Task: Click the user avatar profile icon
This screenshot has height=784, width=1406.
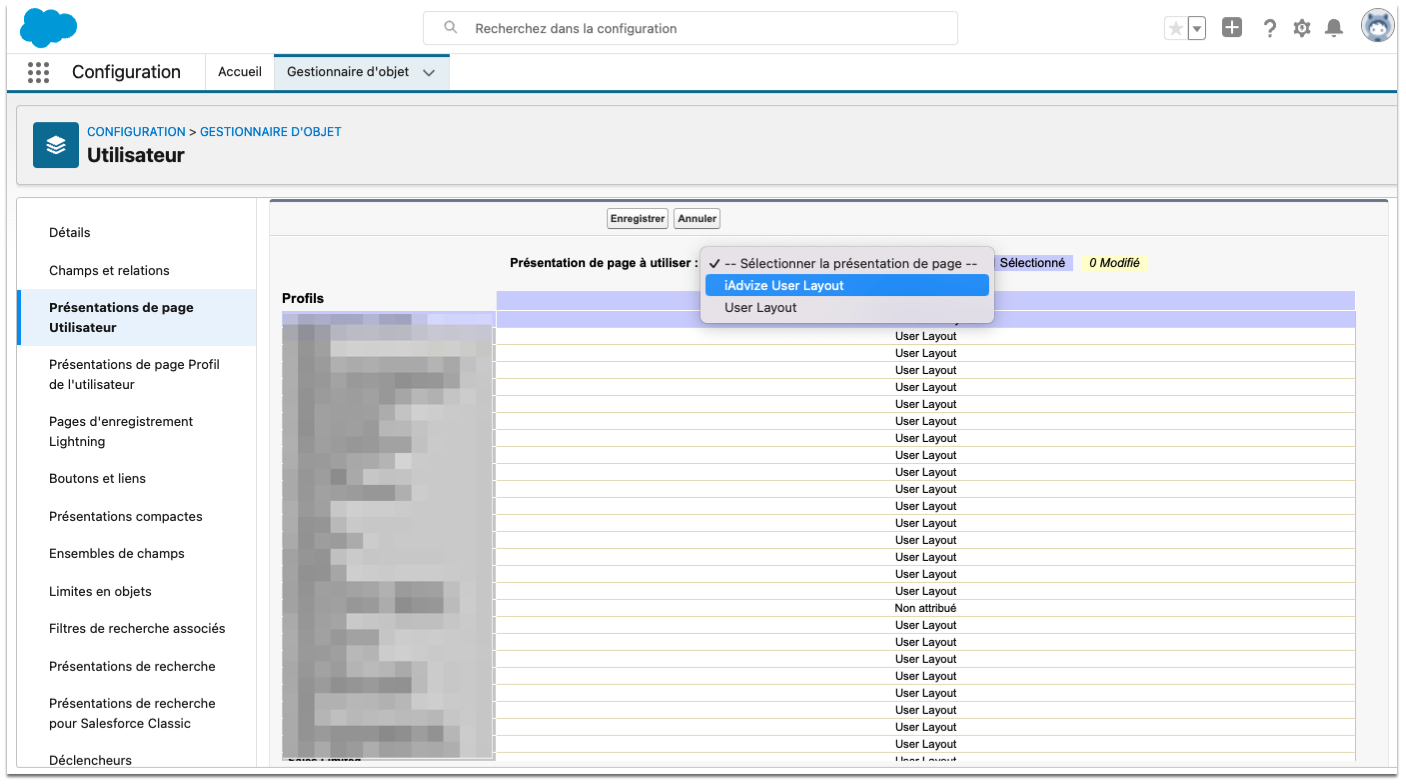Action: coord(1377,27)
